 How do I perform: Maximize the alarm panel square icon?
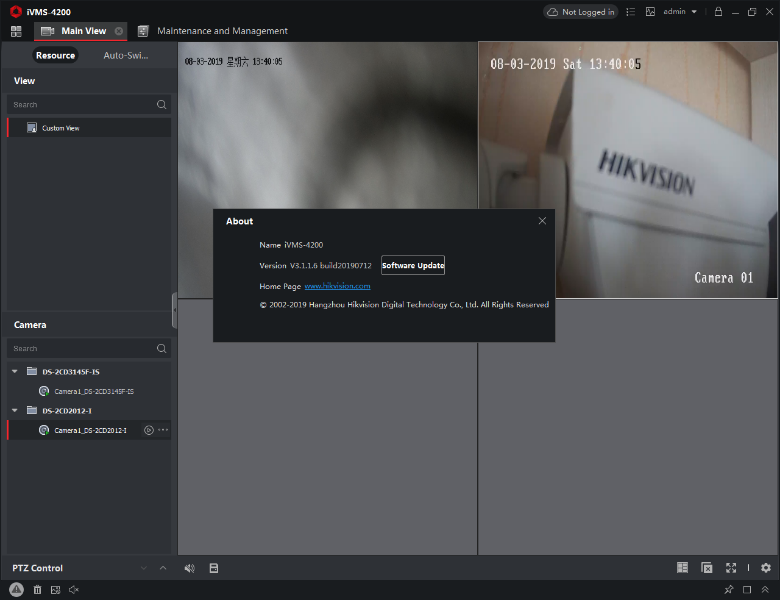pyautogui.click(x=747, y=590)
